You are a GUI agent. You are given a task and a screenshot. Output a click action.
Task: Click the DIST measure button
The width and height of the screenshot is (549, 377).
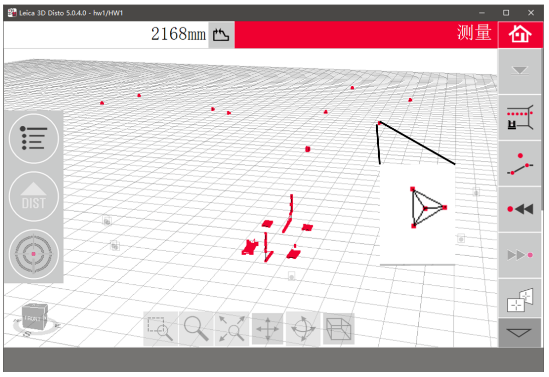(x=34, y=196)
